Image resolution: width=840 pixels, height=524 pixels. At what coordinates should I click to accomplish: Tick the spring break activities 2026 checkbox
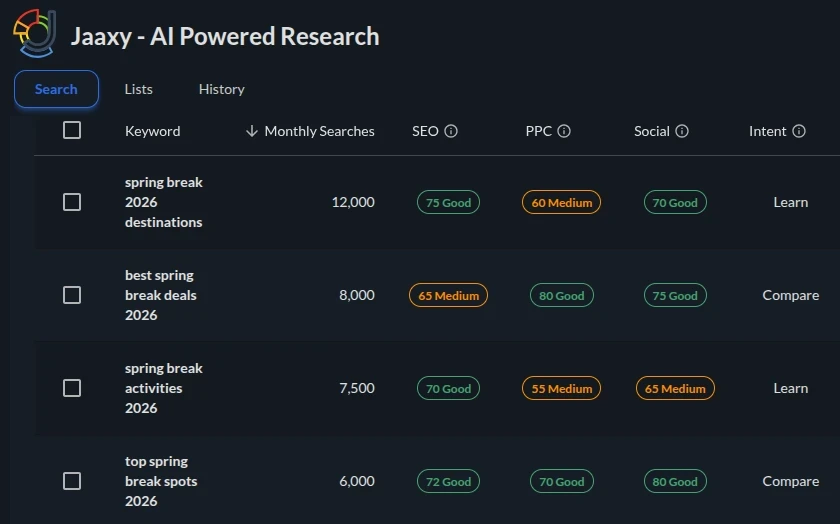tap(72, 388)
